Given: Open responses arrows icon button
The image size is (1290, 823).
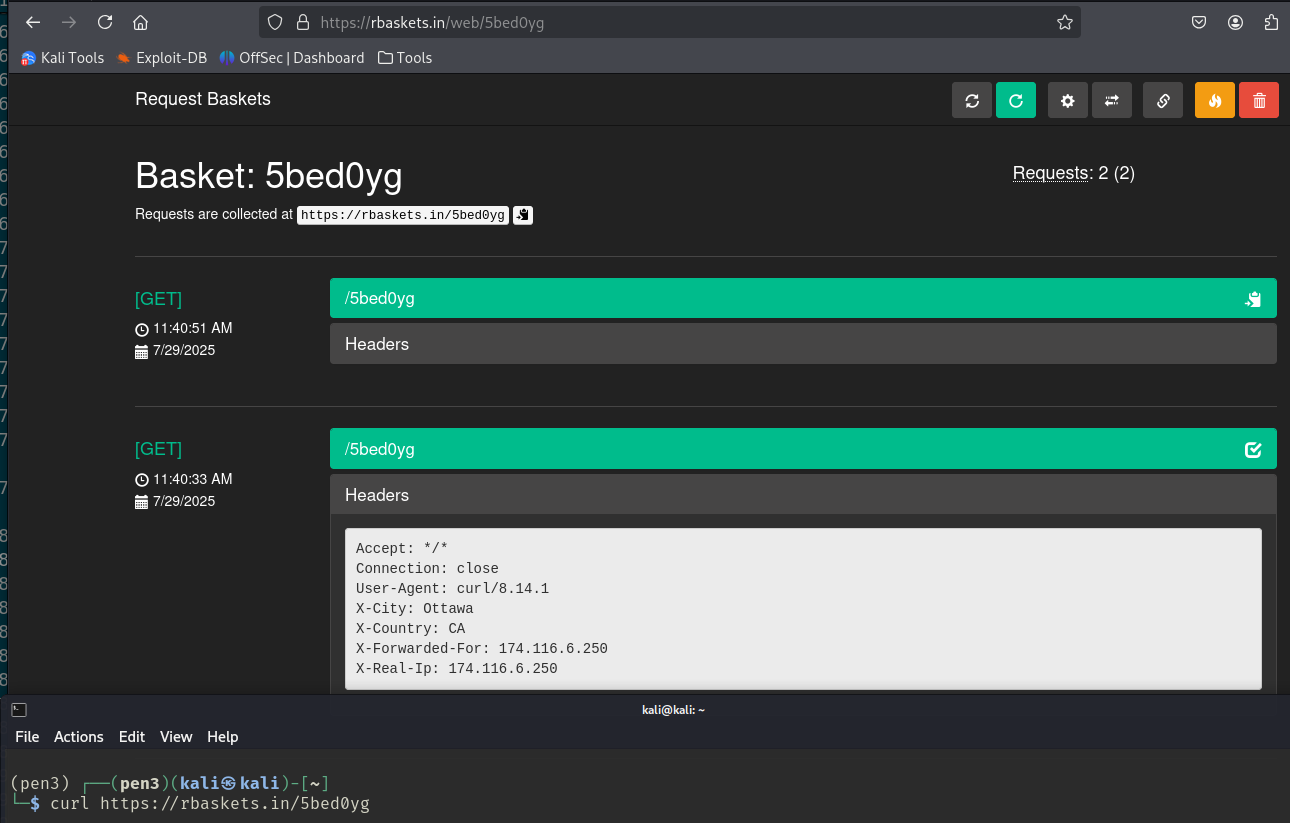Looking at the screenshot, I should click(1111, 100).
